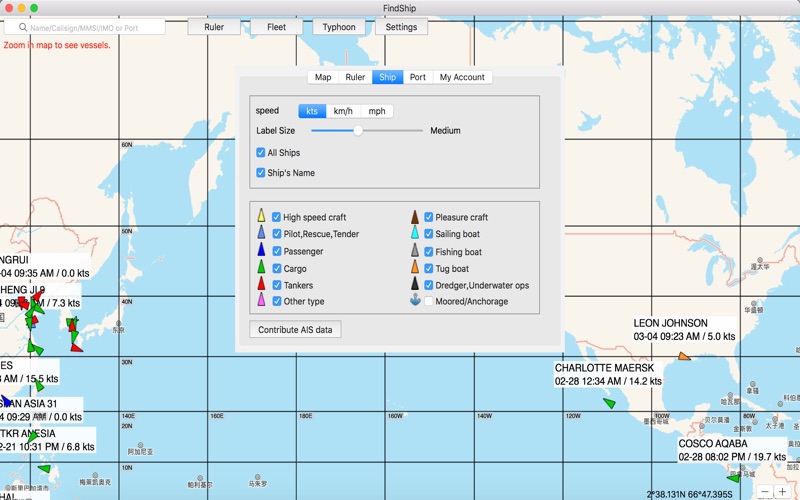Viewport: 800px width, 500px height.
Task: Click the Moored/Anchorage anchor icon
Action: tap(414, 300)
